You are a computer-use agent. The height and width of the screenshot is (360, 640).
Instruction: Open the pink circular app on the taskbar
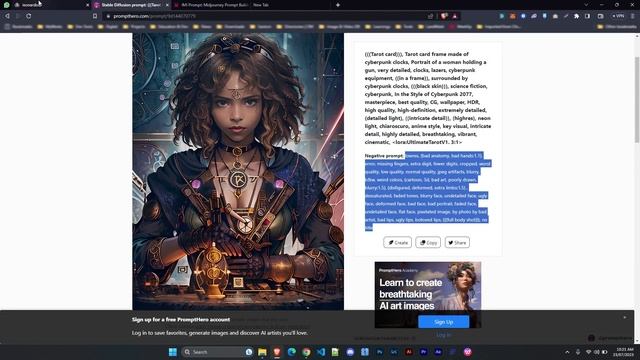tap(468, 352)
